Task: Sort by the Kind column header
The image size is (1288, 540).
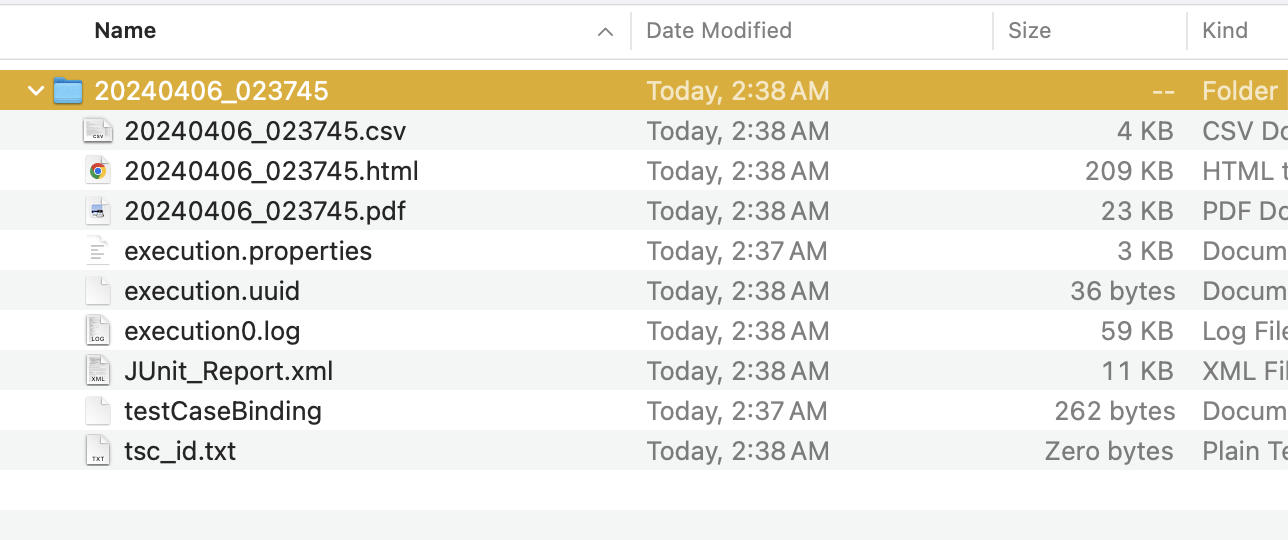Action: pos(1225,30)
